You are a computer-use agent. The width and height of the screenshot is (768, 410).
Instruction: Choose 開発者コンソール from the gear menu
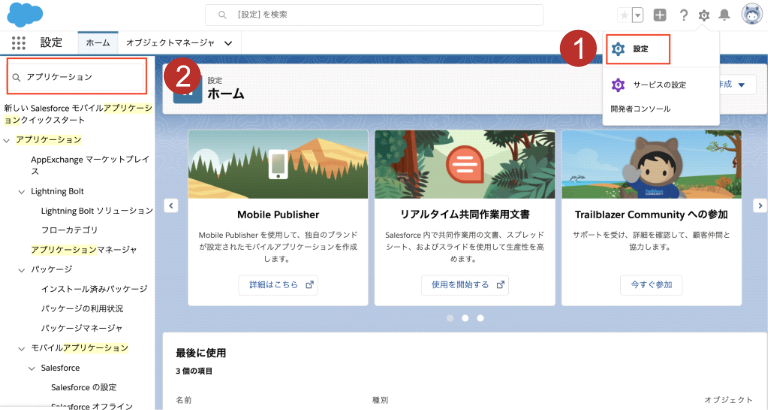[x=640, y=108]
